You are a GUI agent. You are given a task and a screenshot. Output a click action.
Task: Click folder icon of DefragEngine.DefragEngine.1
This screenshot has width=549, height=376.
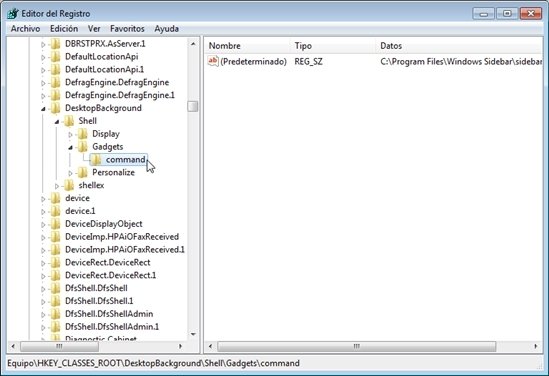[55, 95]
